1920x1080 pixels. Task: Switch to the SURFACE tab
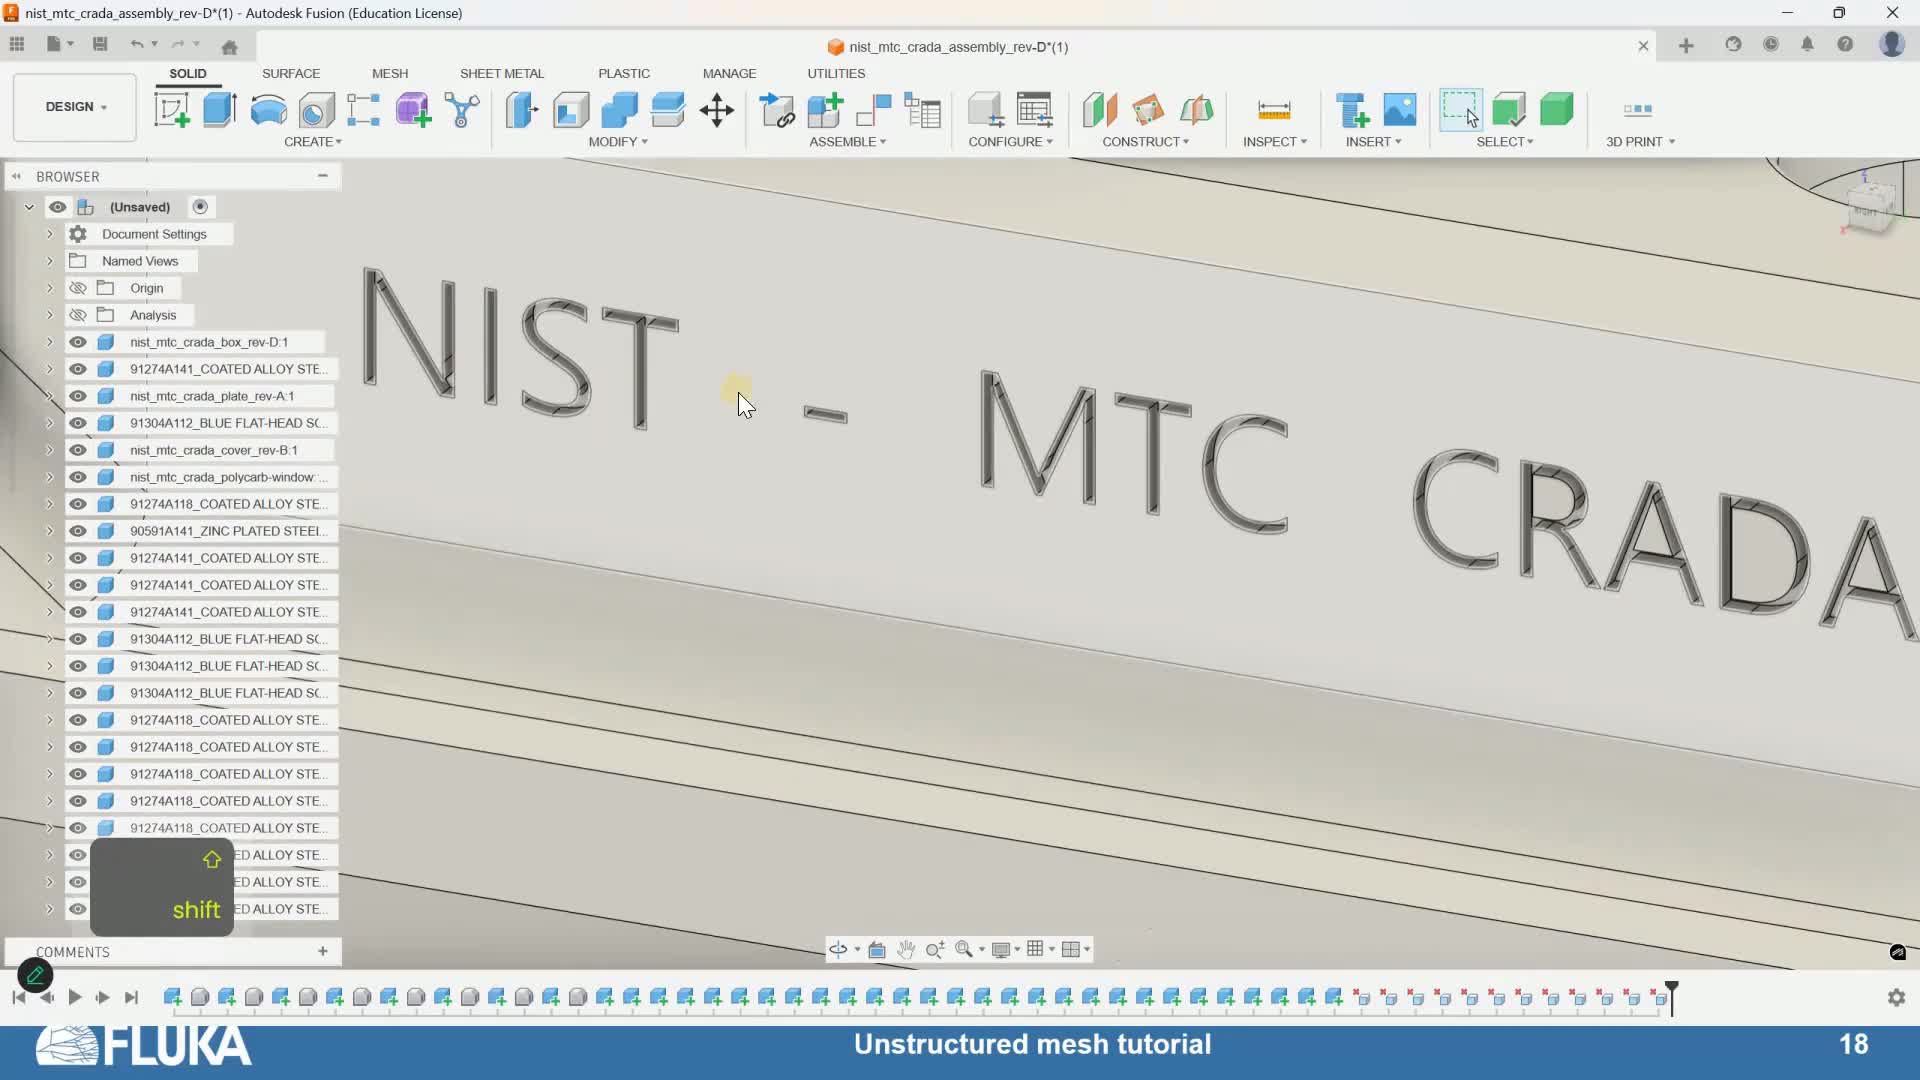pos(291,74)
